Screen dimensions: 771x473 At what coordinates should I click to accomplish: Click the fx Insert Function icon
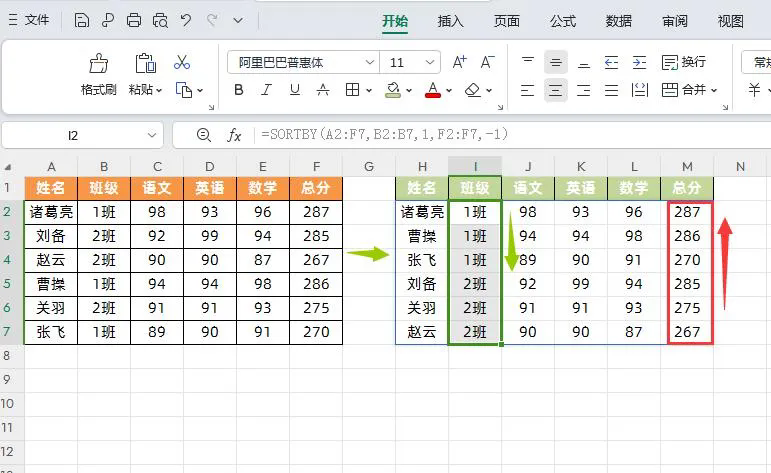(235, 135)
